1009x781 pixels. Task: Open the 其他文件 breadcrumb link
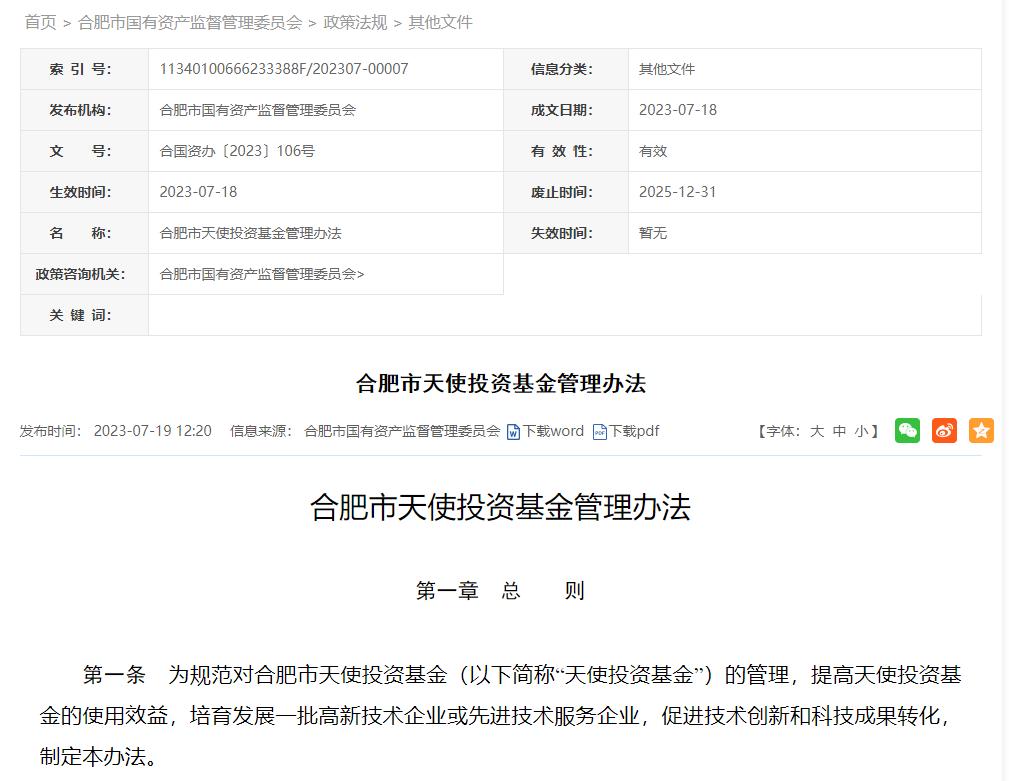440,23
